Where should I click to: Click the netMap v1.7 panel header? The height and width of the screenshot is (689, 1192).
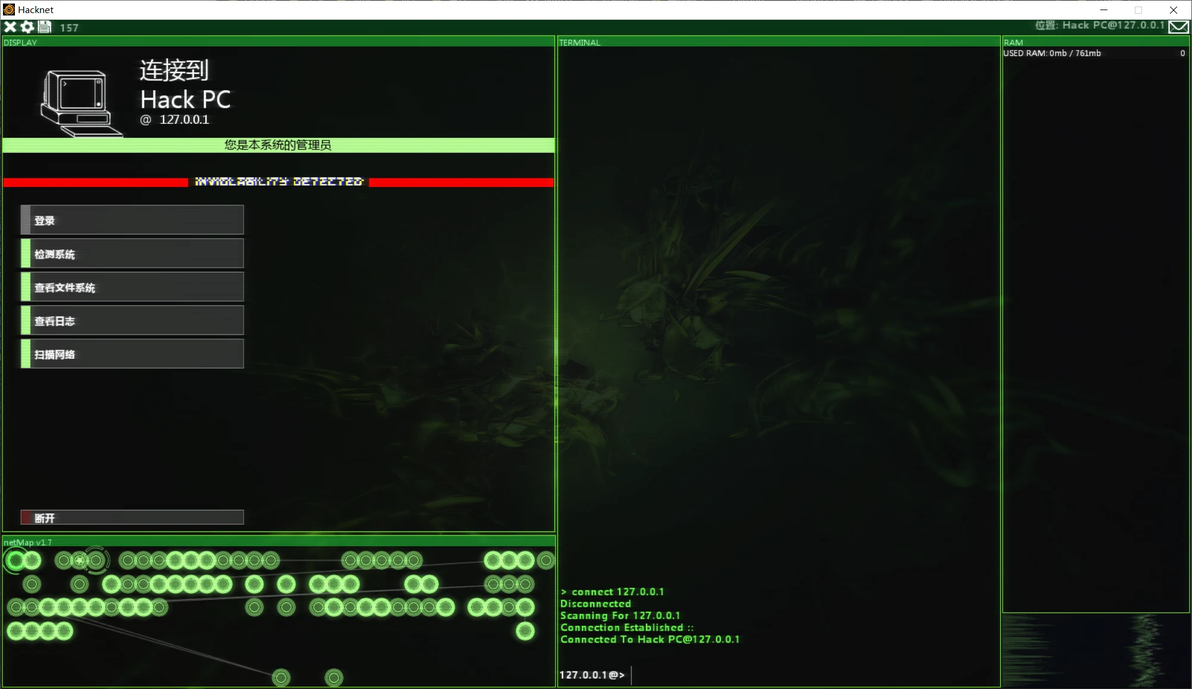click(278, 542)
